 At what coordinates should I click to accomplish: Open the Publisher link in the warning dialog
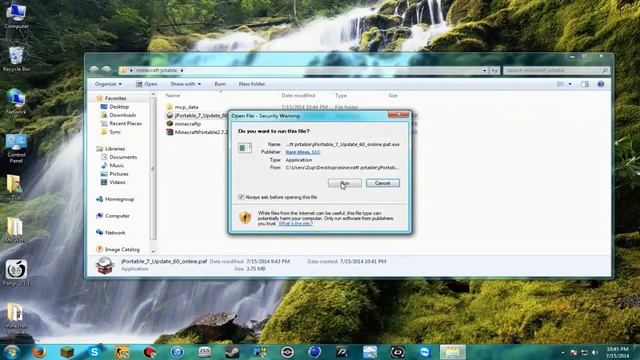tap(303, 152)
